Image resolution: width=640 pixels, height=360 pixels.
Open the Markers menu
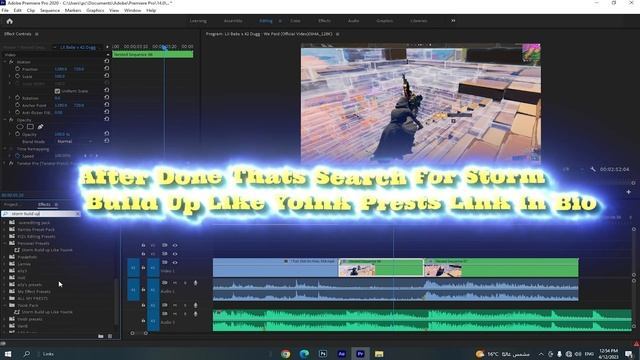click(73, 10)
